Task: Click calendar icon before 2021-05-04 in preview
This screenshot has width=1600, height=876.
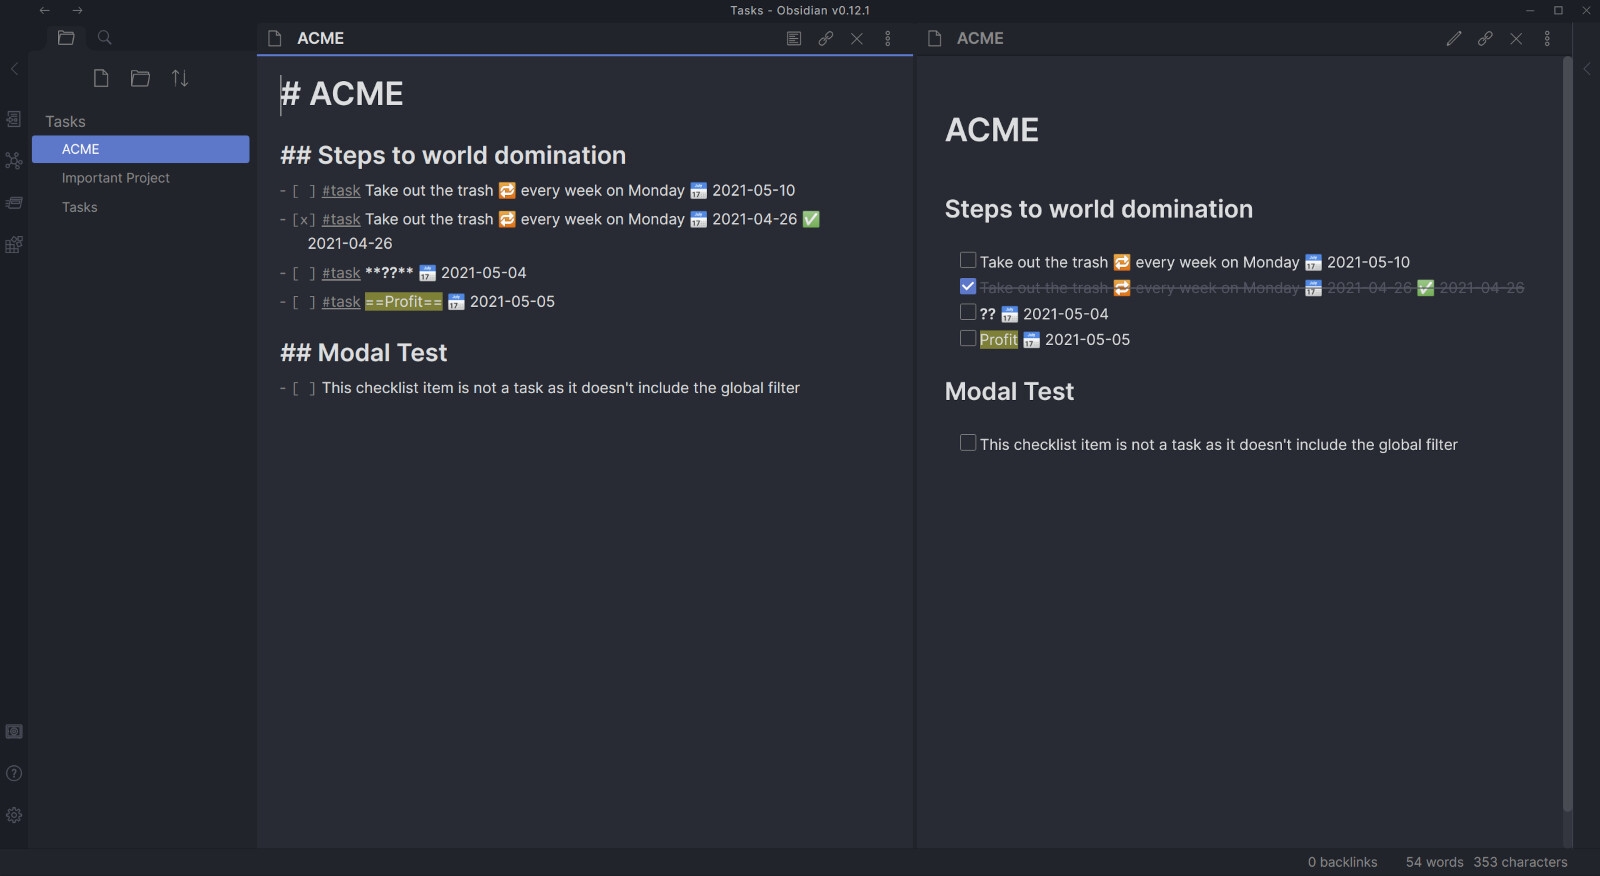Action: point(1009,314)
